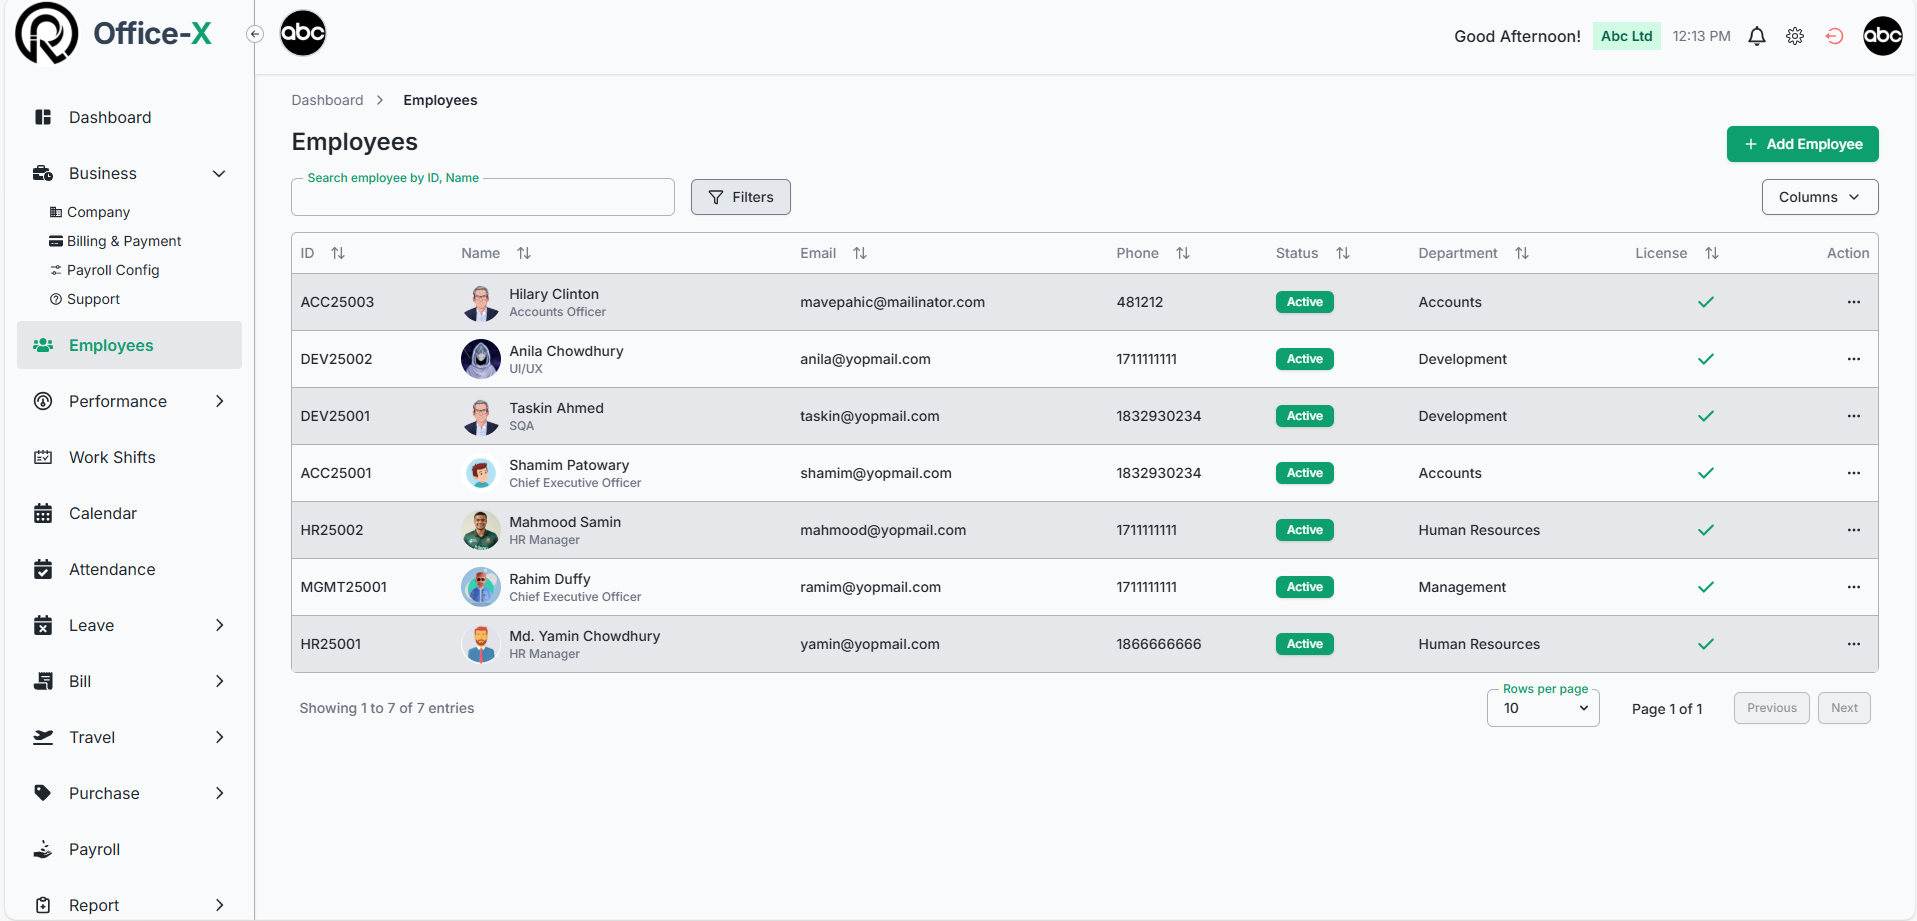Screen dimensions: 1917x921
Task: Open the Columns dropdown
Action: 1819,197
